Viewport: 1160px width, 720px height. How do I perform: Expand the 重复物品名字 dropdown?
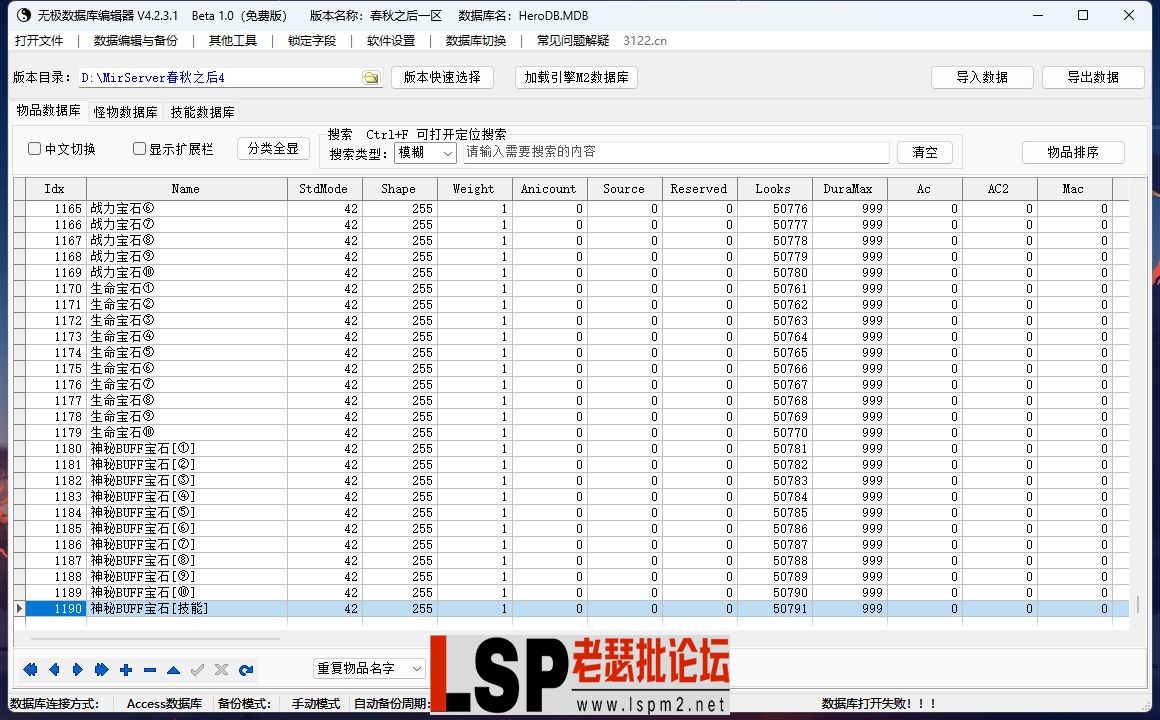tap(369, 668)
